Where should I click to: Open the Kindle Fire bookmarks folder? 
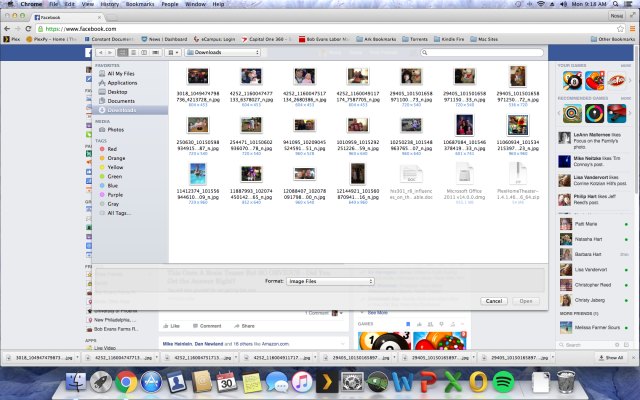[x=449, y=39]
